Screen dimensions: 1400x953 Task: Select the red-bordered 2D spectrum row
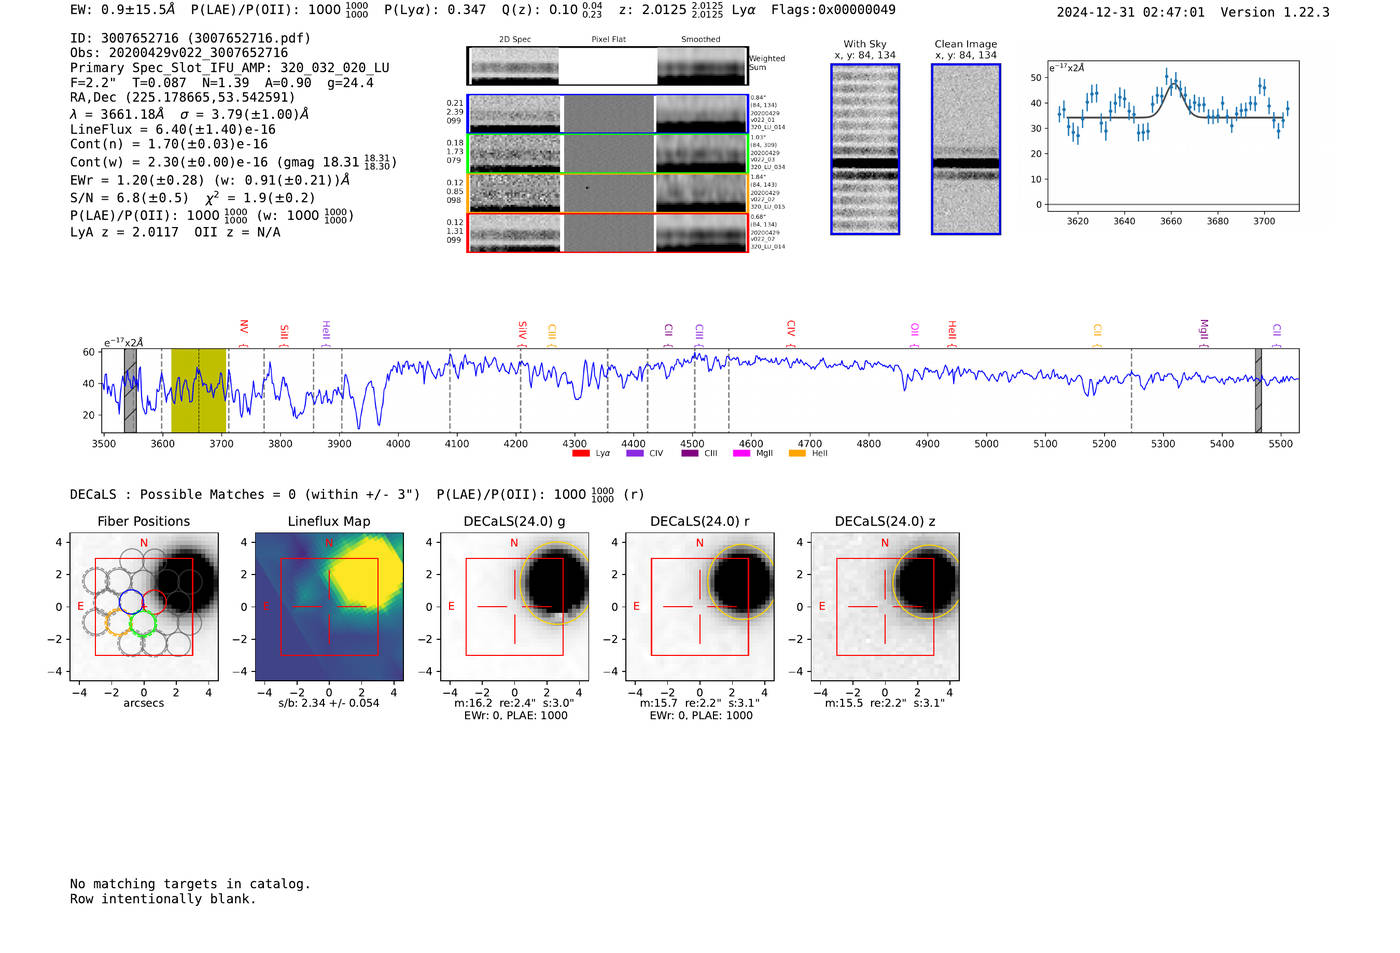(x=608, y=233)
